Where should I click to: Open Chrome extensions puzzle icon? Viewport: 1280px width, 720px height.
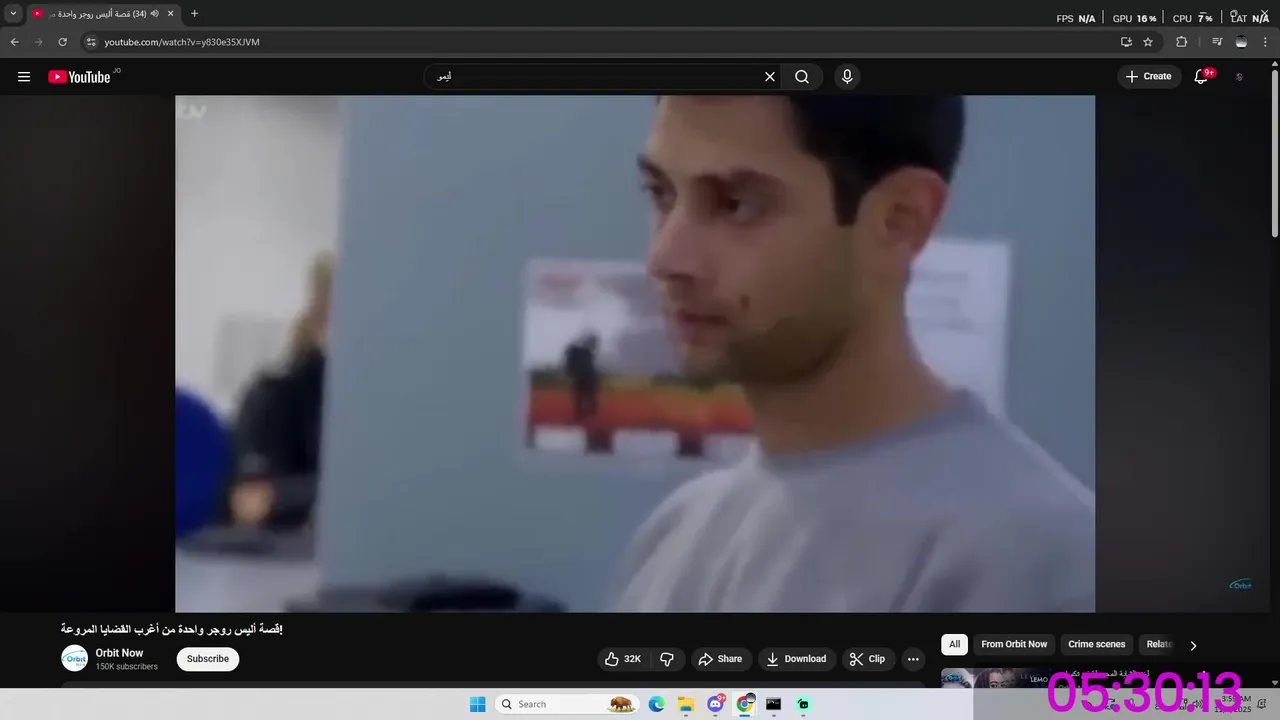pos(1181,42)
